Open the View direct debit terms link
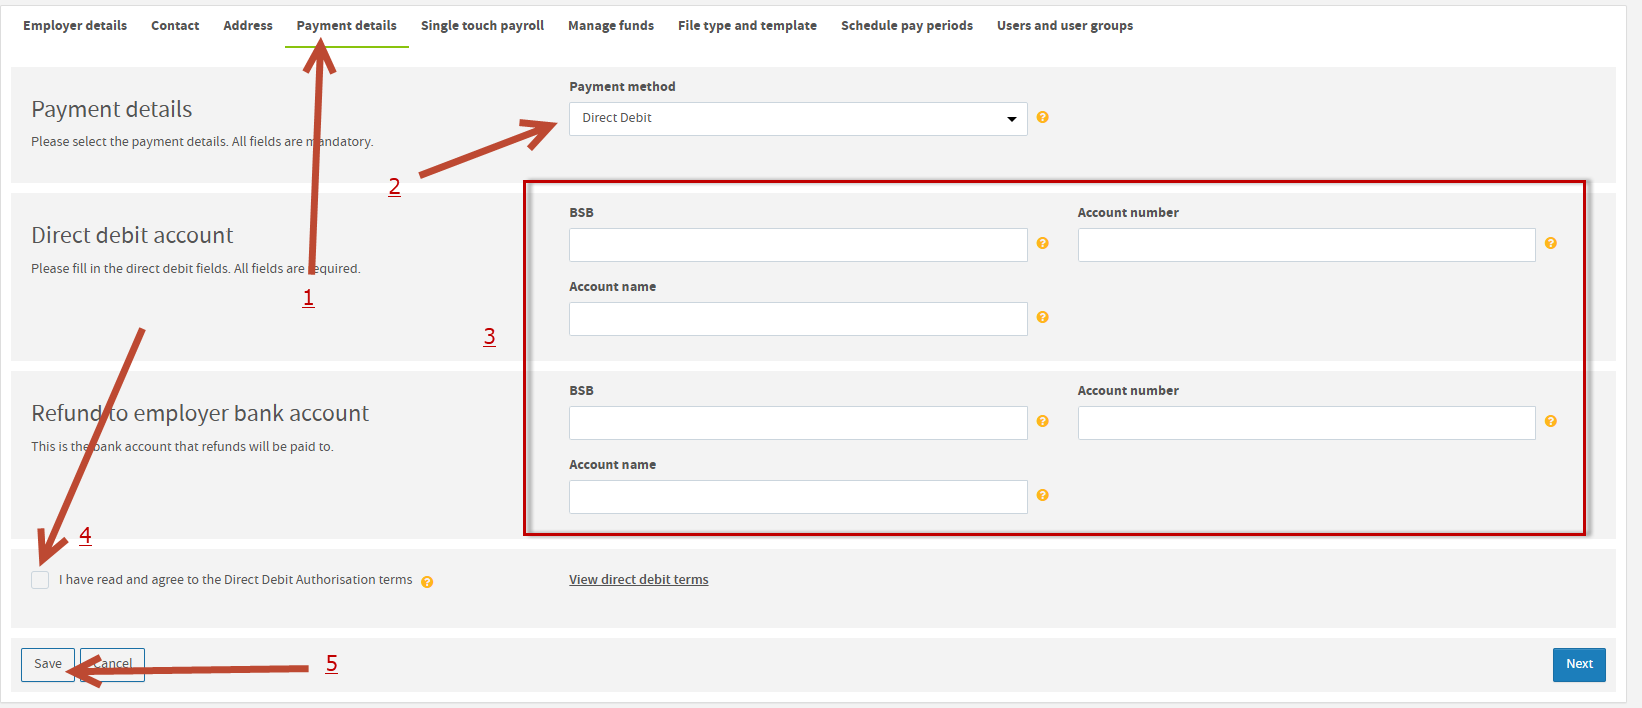 pos(638,580)
